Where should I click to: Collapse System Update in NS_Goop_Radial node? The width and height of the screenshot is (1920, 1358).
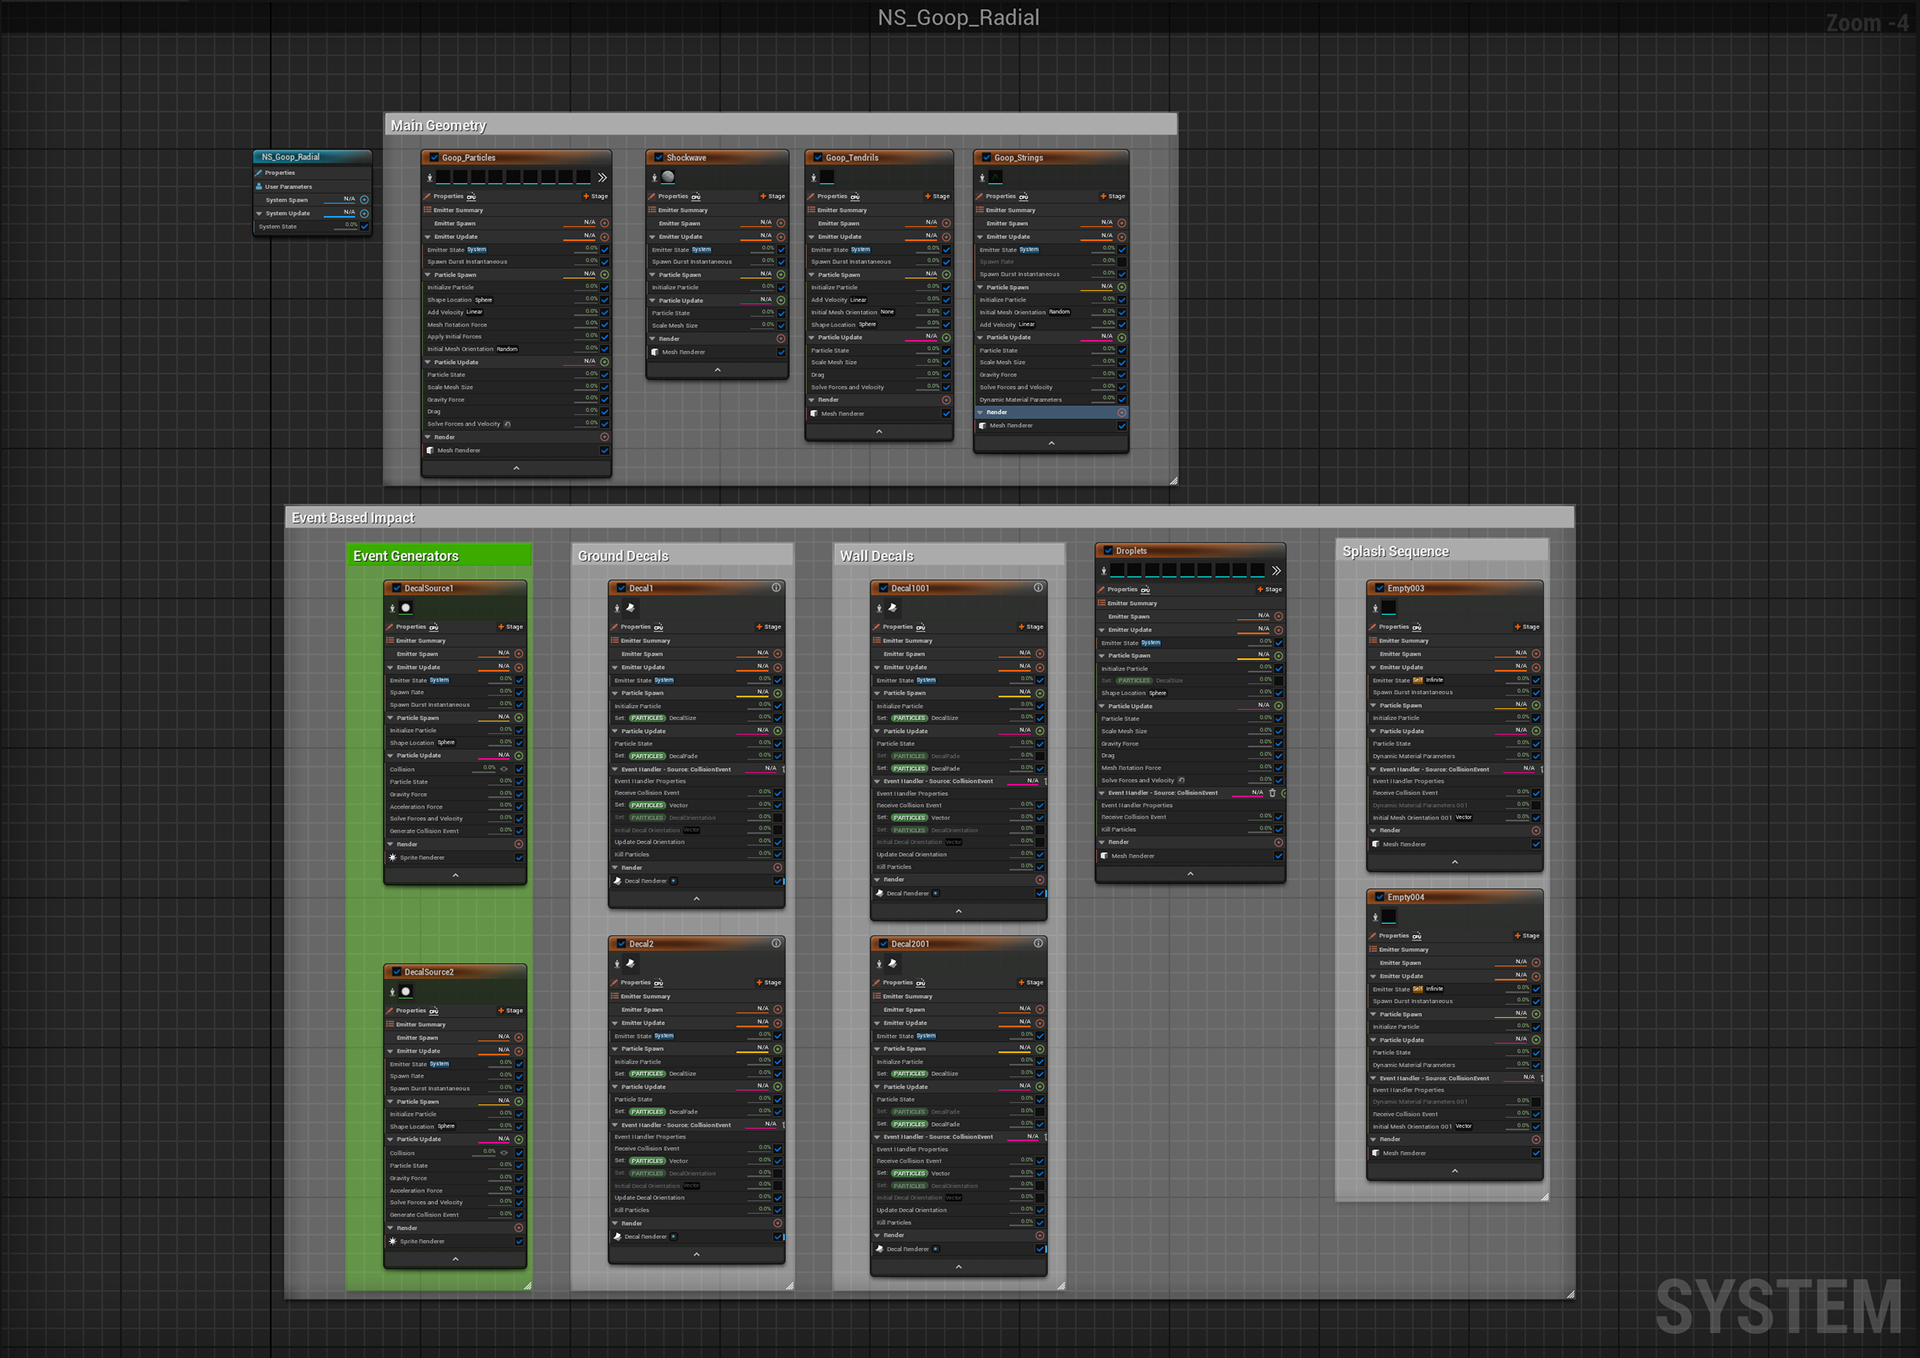point(260,213)
